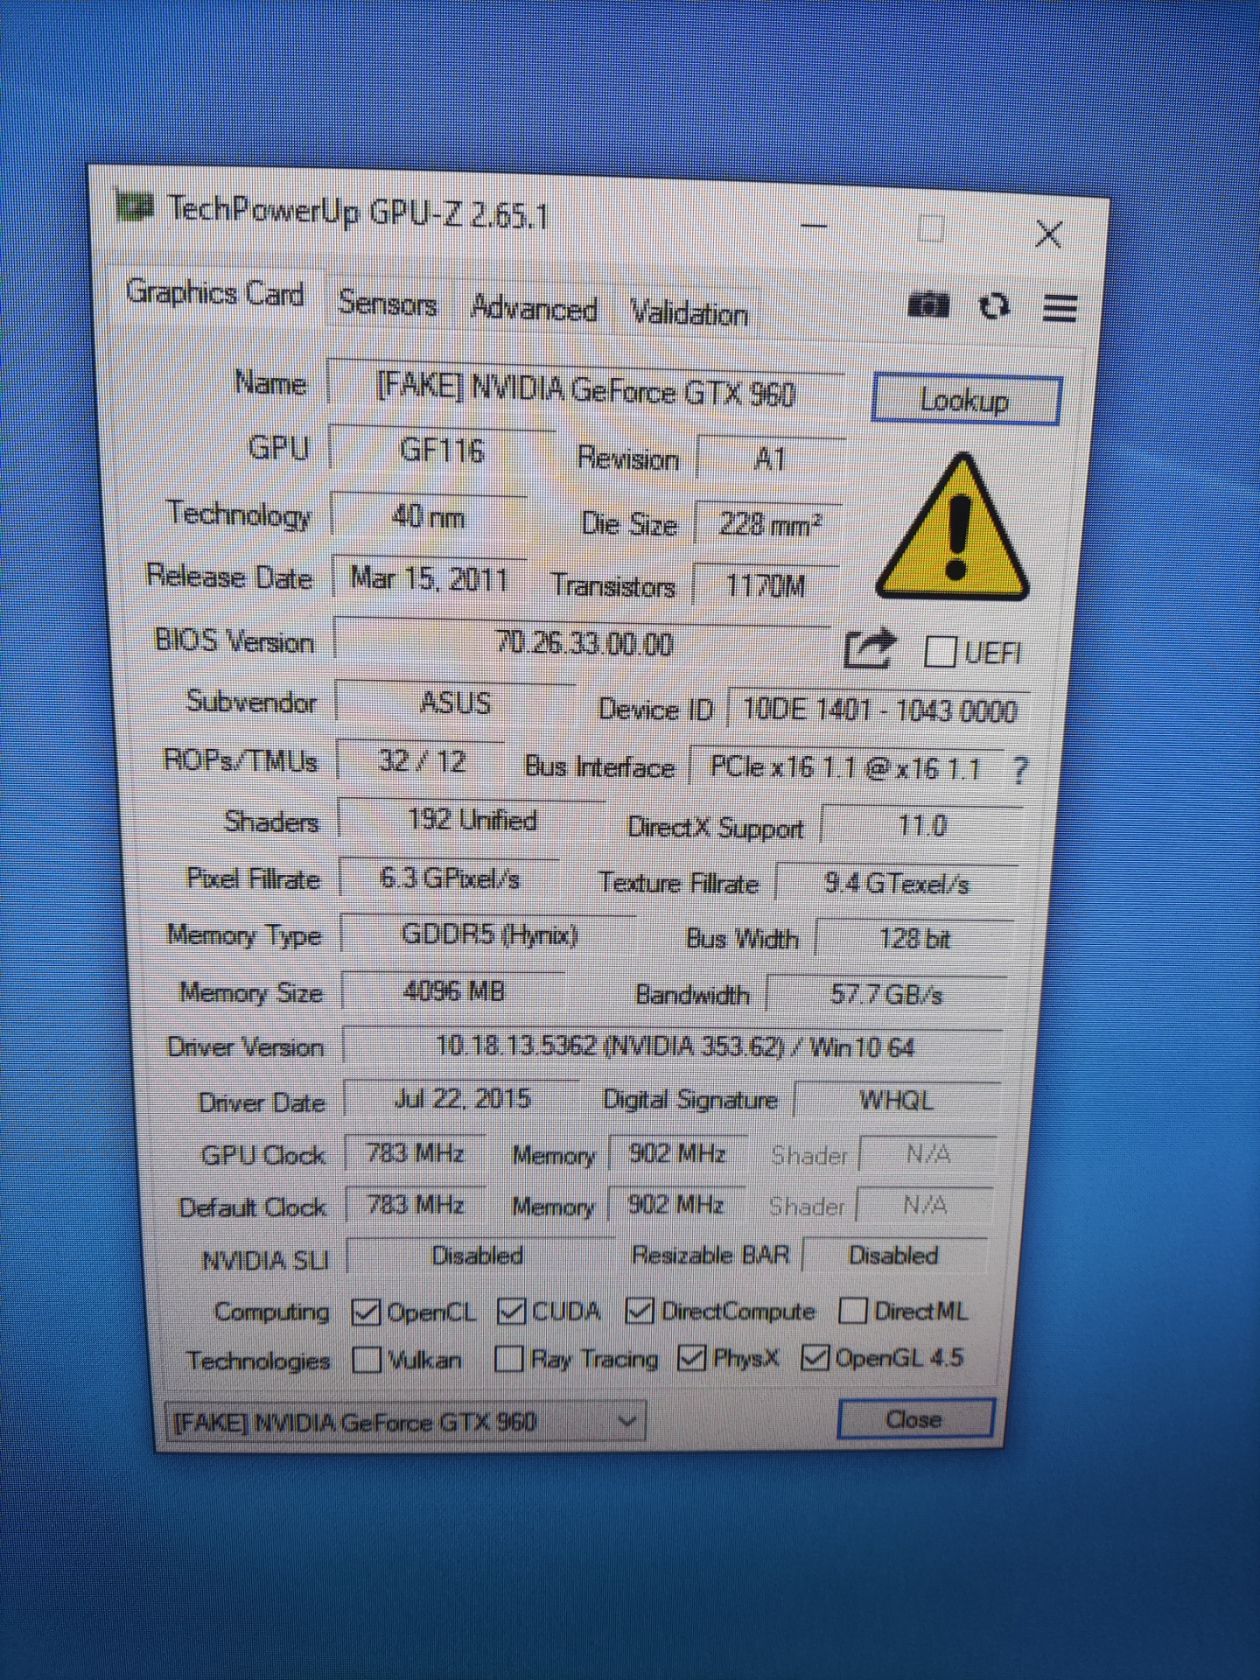The height and width of the screenshot is (1680, 1260).
Task: Click the Technology 40 nm field
Action: click(x=429, y=516)
